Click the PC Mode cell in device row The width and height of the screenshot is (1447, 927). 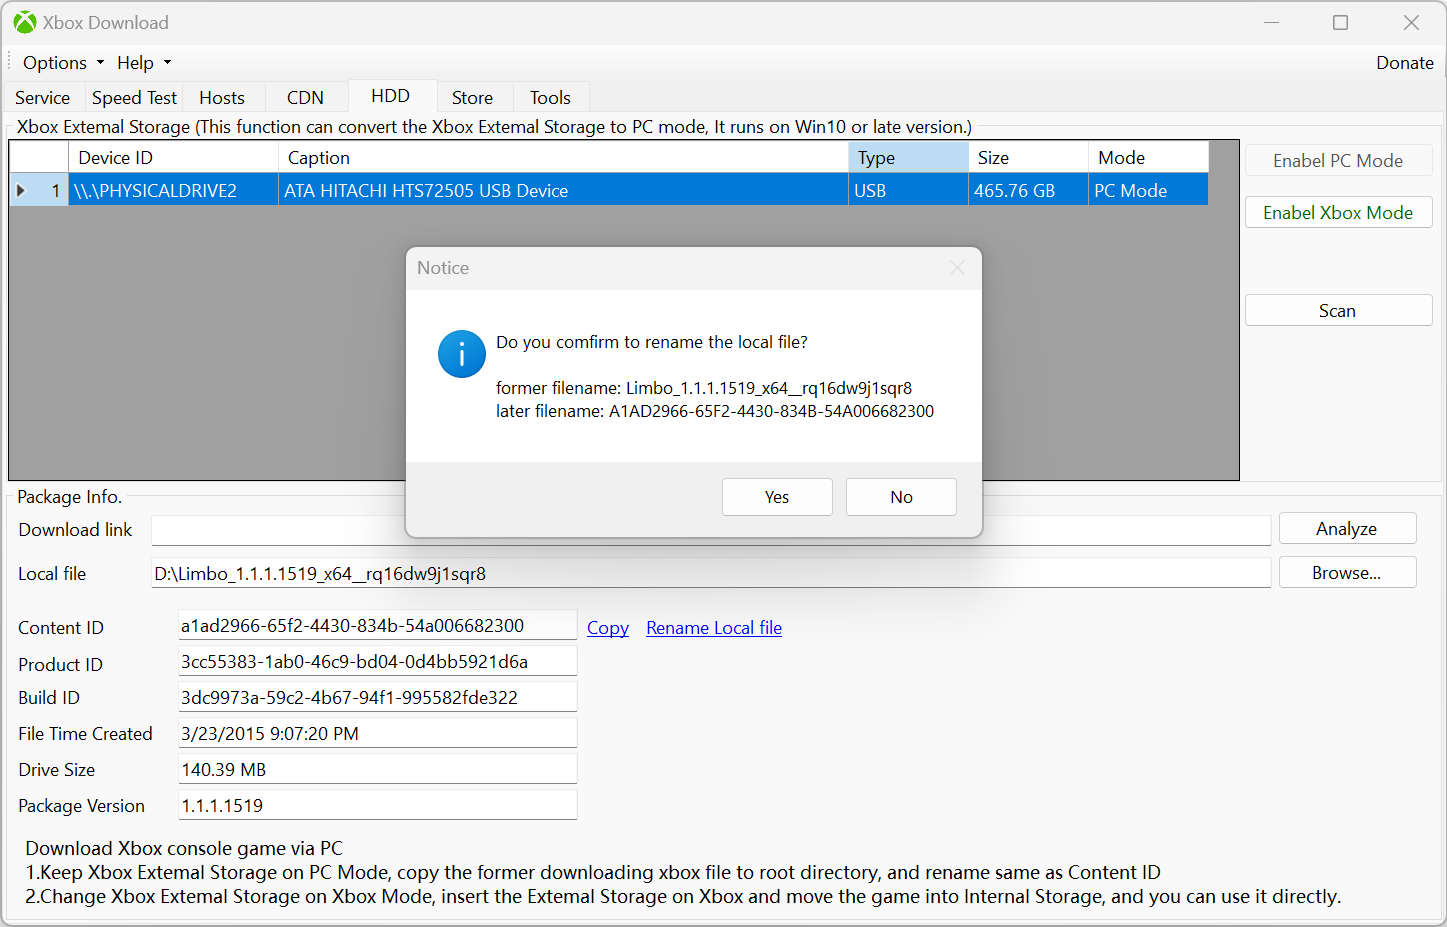(1148, 190)
